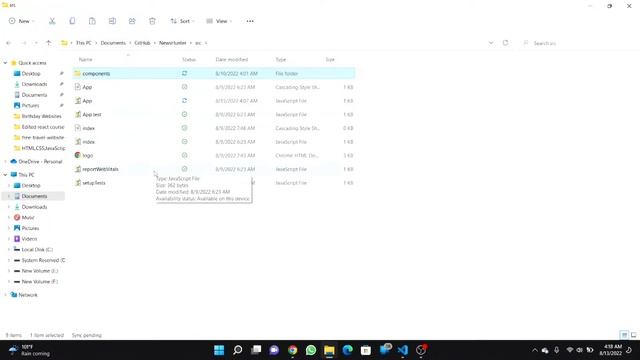640x360 pixels.
Task: Click Documents in address breadcrumb
Action: (113, 43)
